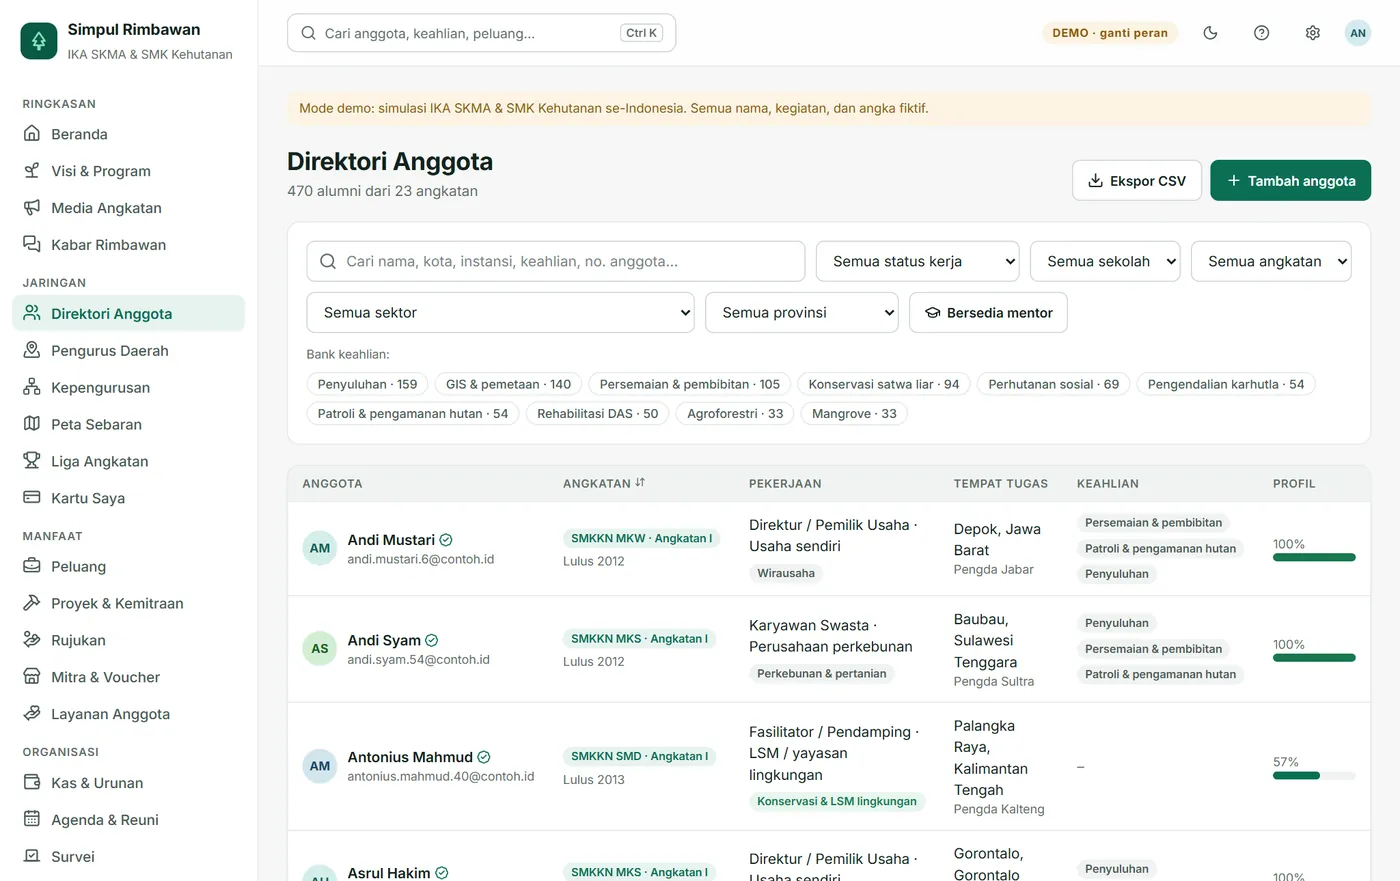Click Liga Angkatan trophy icon
The image size is (1400, 881).
(32, 461)
